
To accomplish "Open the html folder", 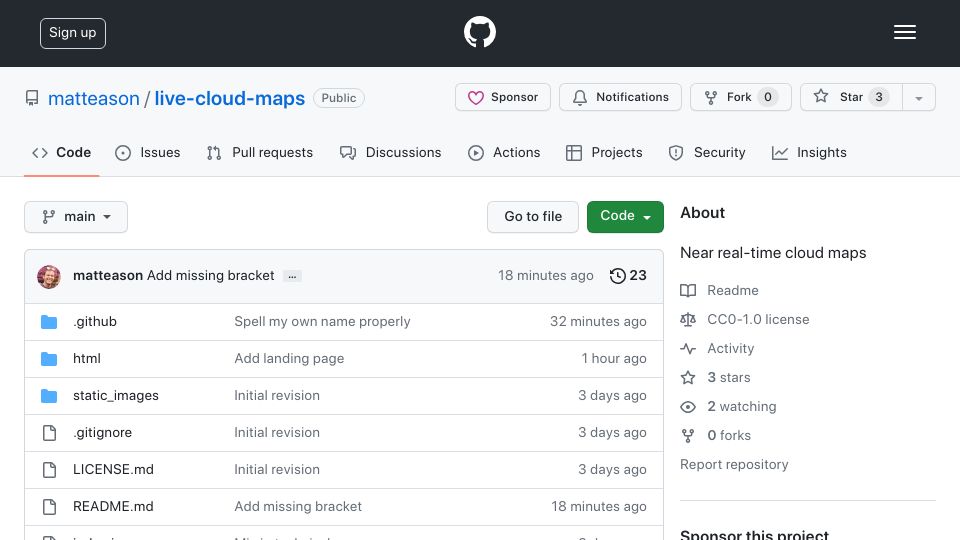I will coord(86,358).
